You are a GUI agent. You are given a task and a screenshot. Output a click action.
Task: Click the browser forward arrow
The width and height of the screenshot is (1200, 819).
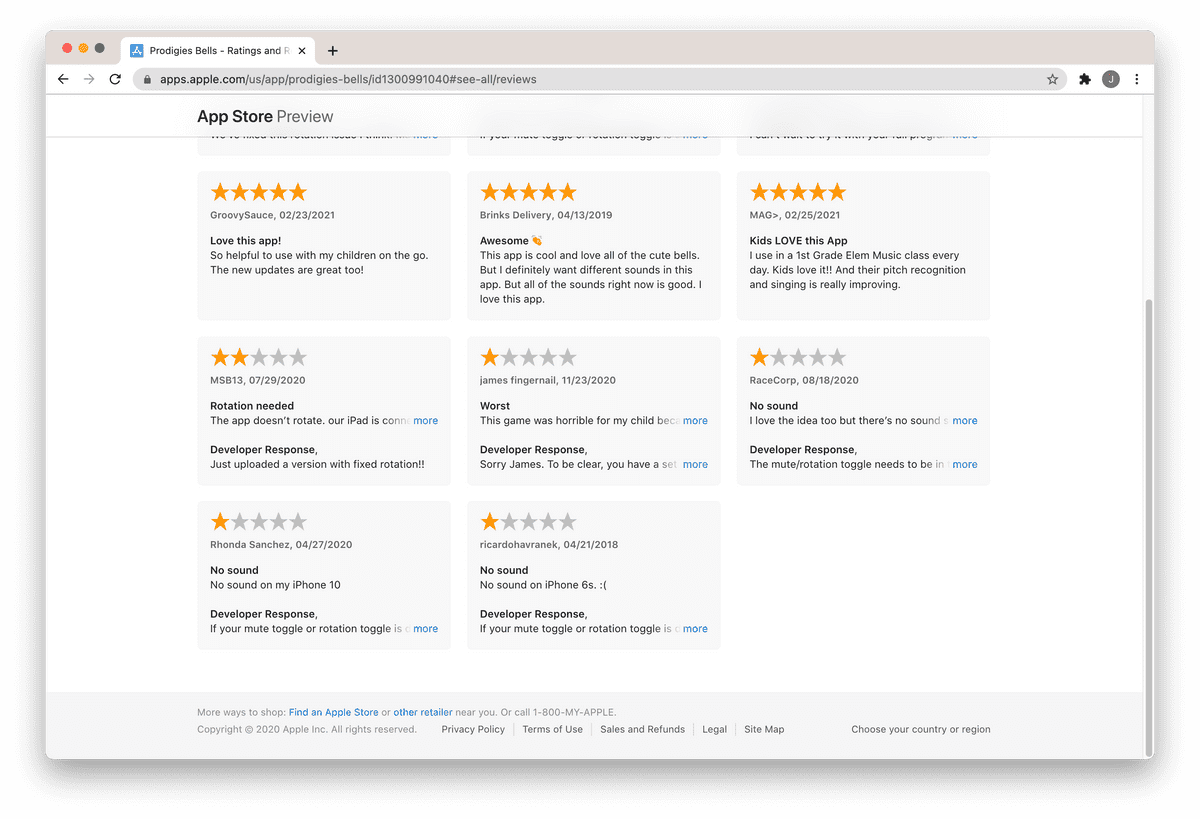click(x=89, y=79)
